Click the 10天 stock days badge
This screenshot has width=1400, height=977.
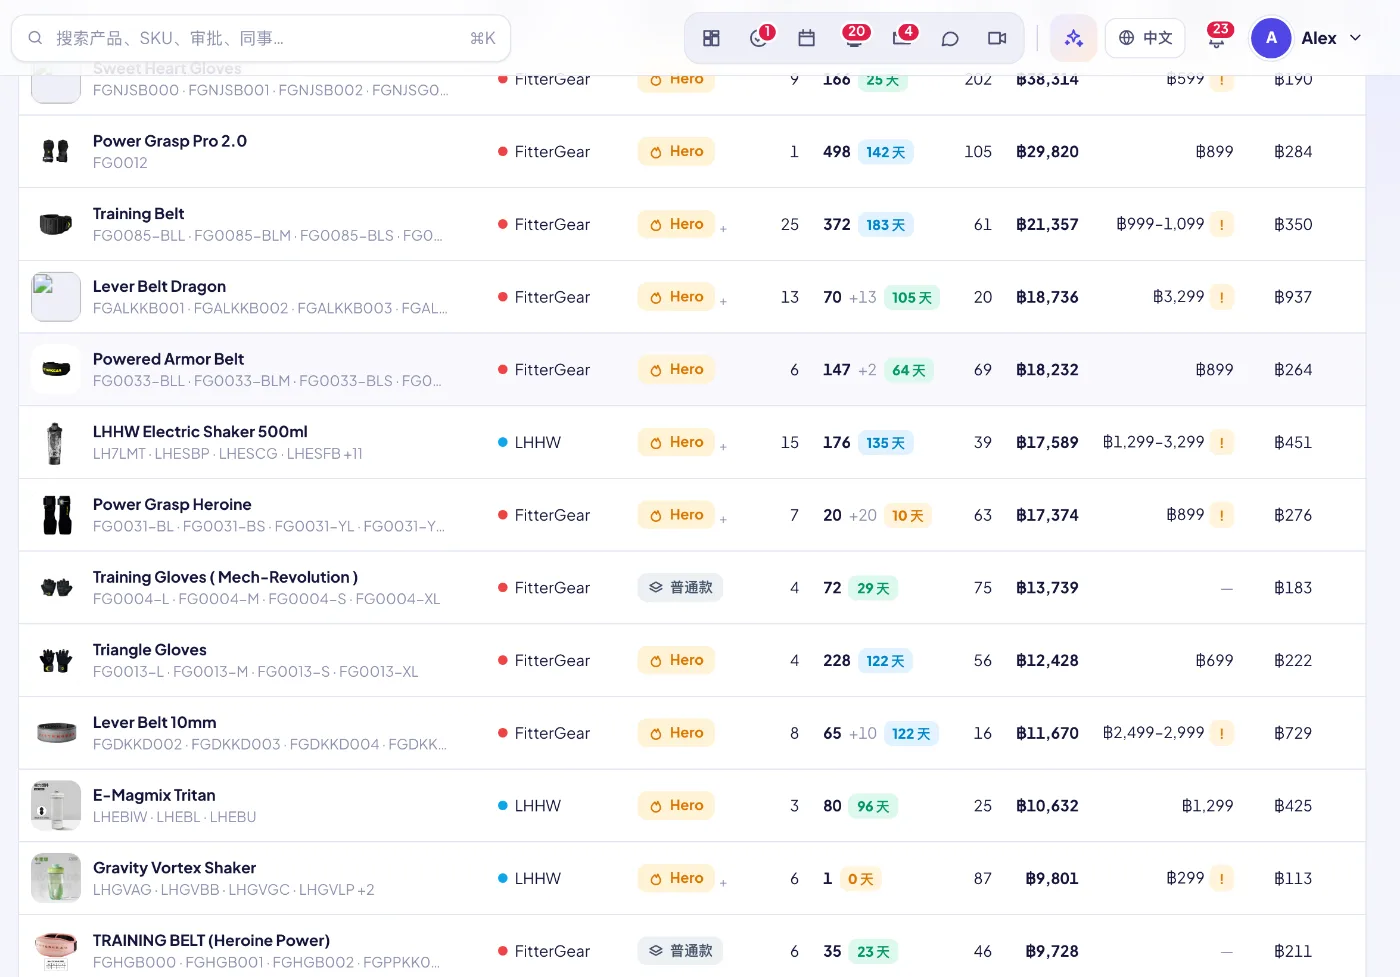click(907, 516)
